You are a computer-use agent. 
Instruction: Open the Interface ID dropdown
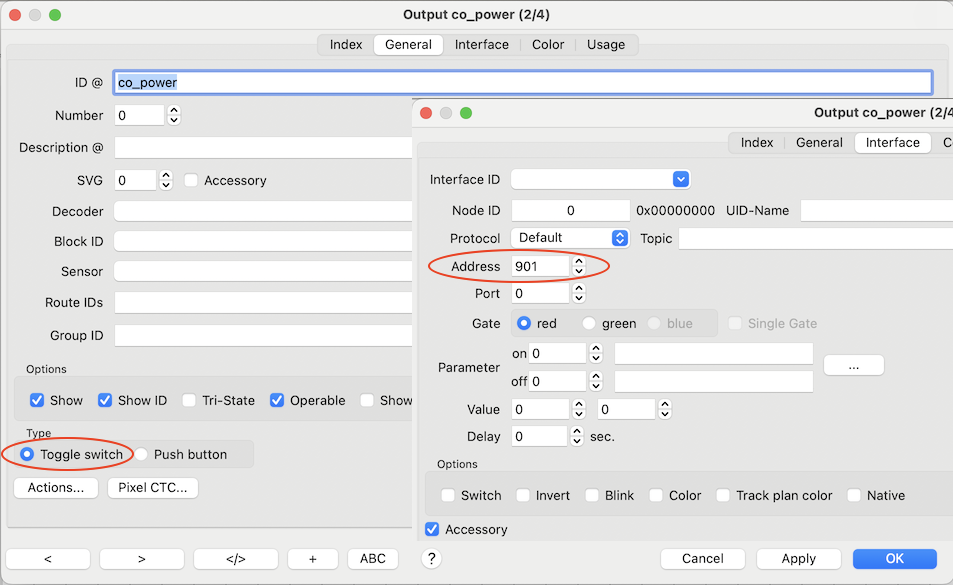pos(600,180)
